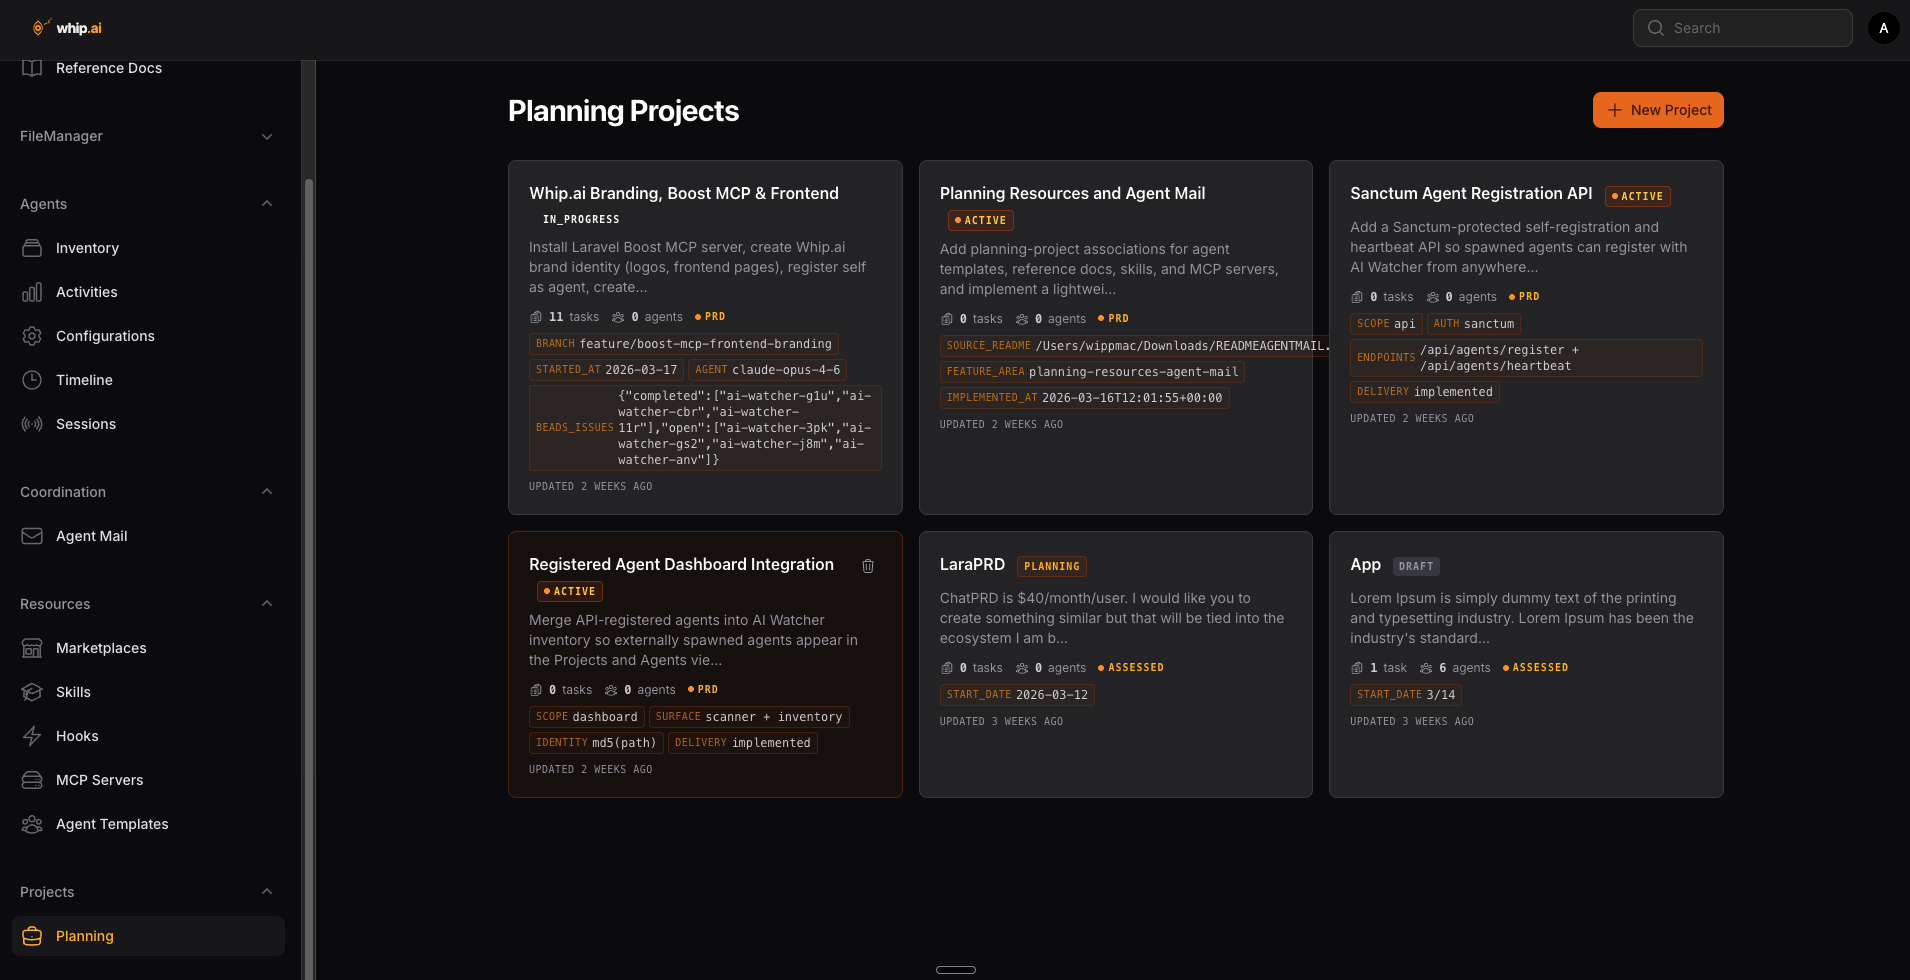Viewport: 1910px width, 980px height.
Task: Toggle the ACTIVE status badge on Sanctum card
Action: pos(1637,196)
